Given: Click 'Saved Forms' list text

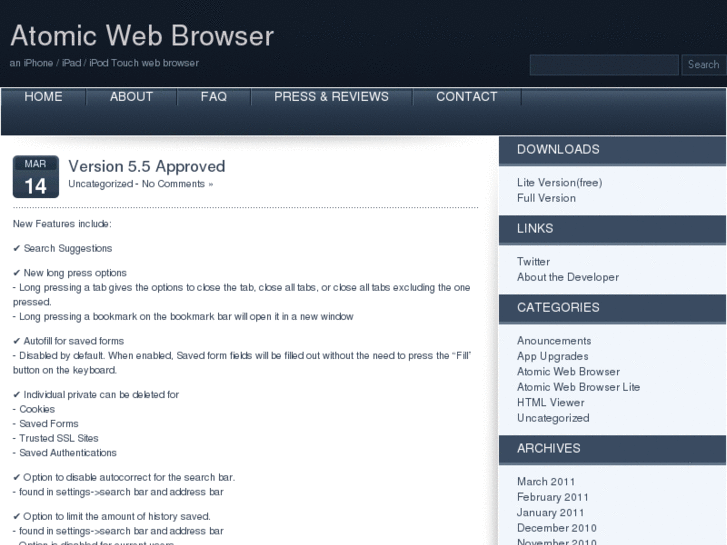Looking at the screenshot, I should (49, 423).
